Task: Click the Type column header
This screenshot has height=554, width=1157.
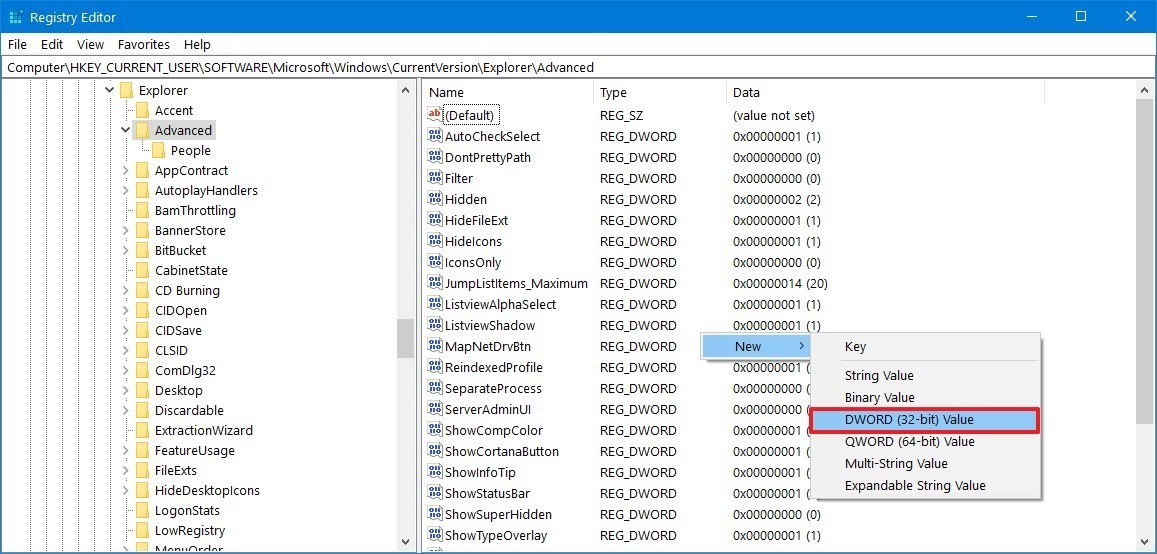Action: (658, 92)
